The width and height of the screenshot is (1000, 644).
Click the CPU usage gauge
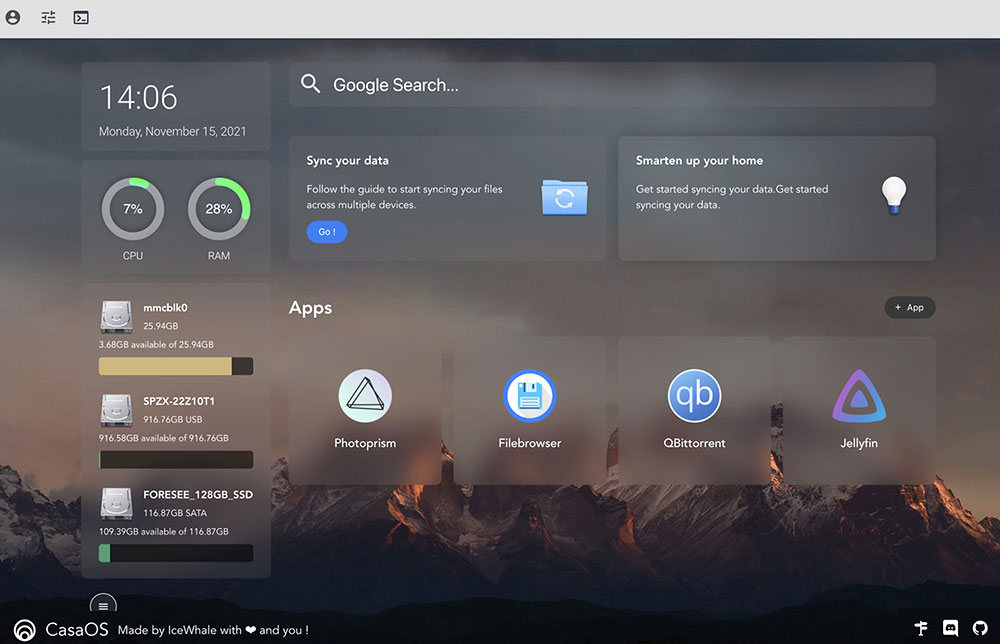tap(133, 209)
